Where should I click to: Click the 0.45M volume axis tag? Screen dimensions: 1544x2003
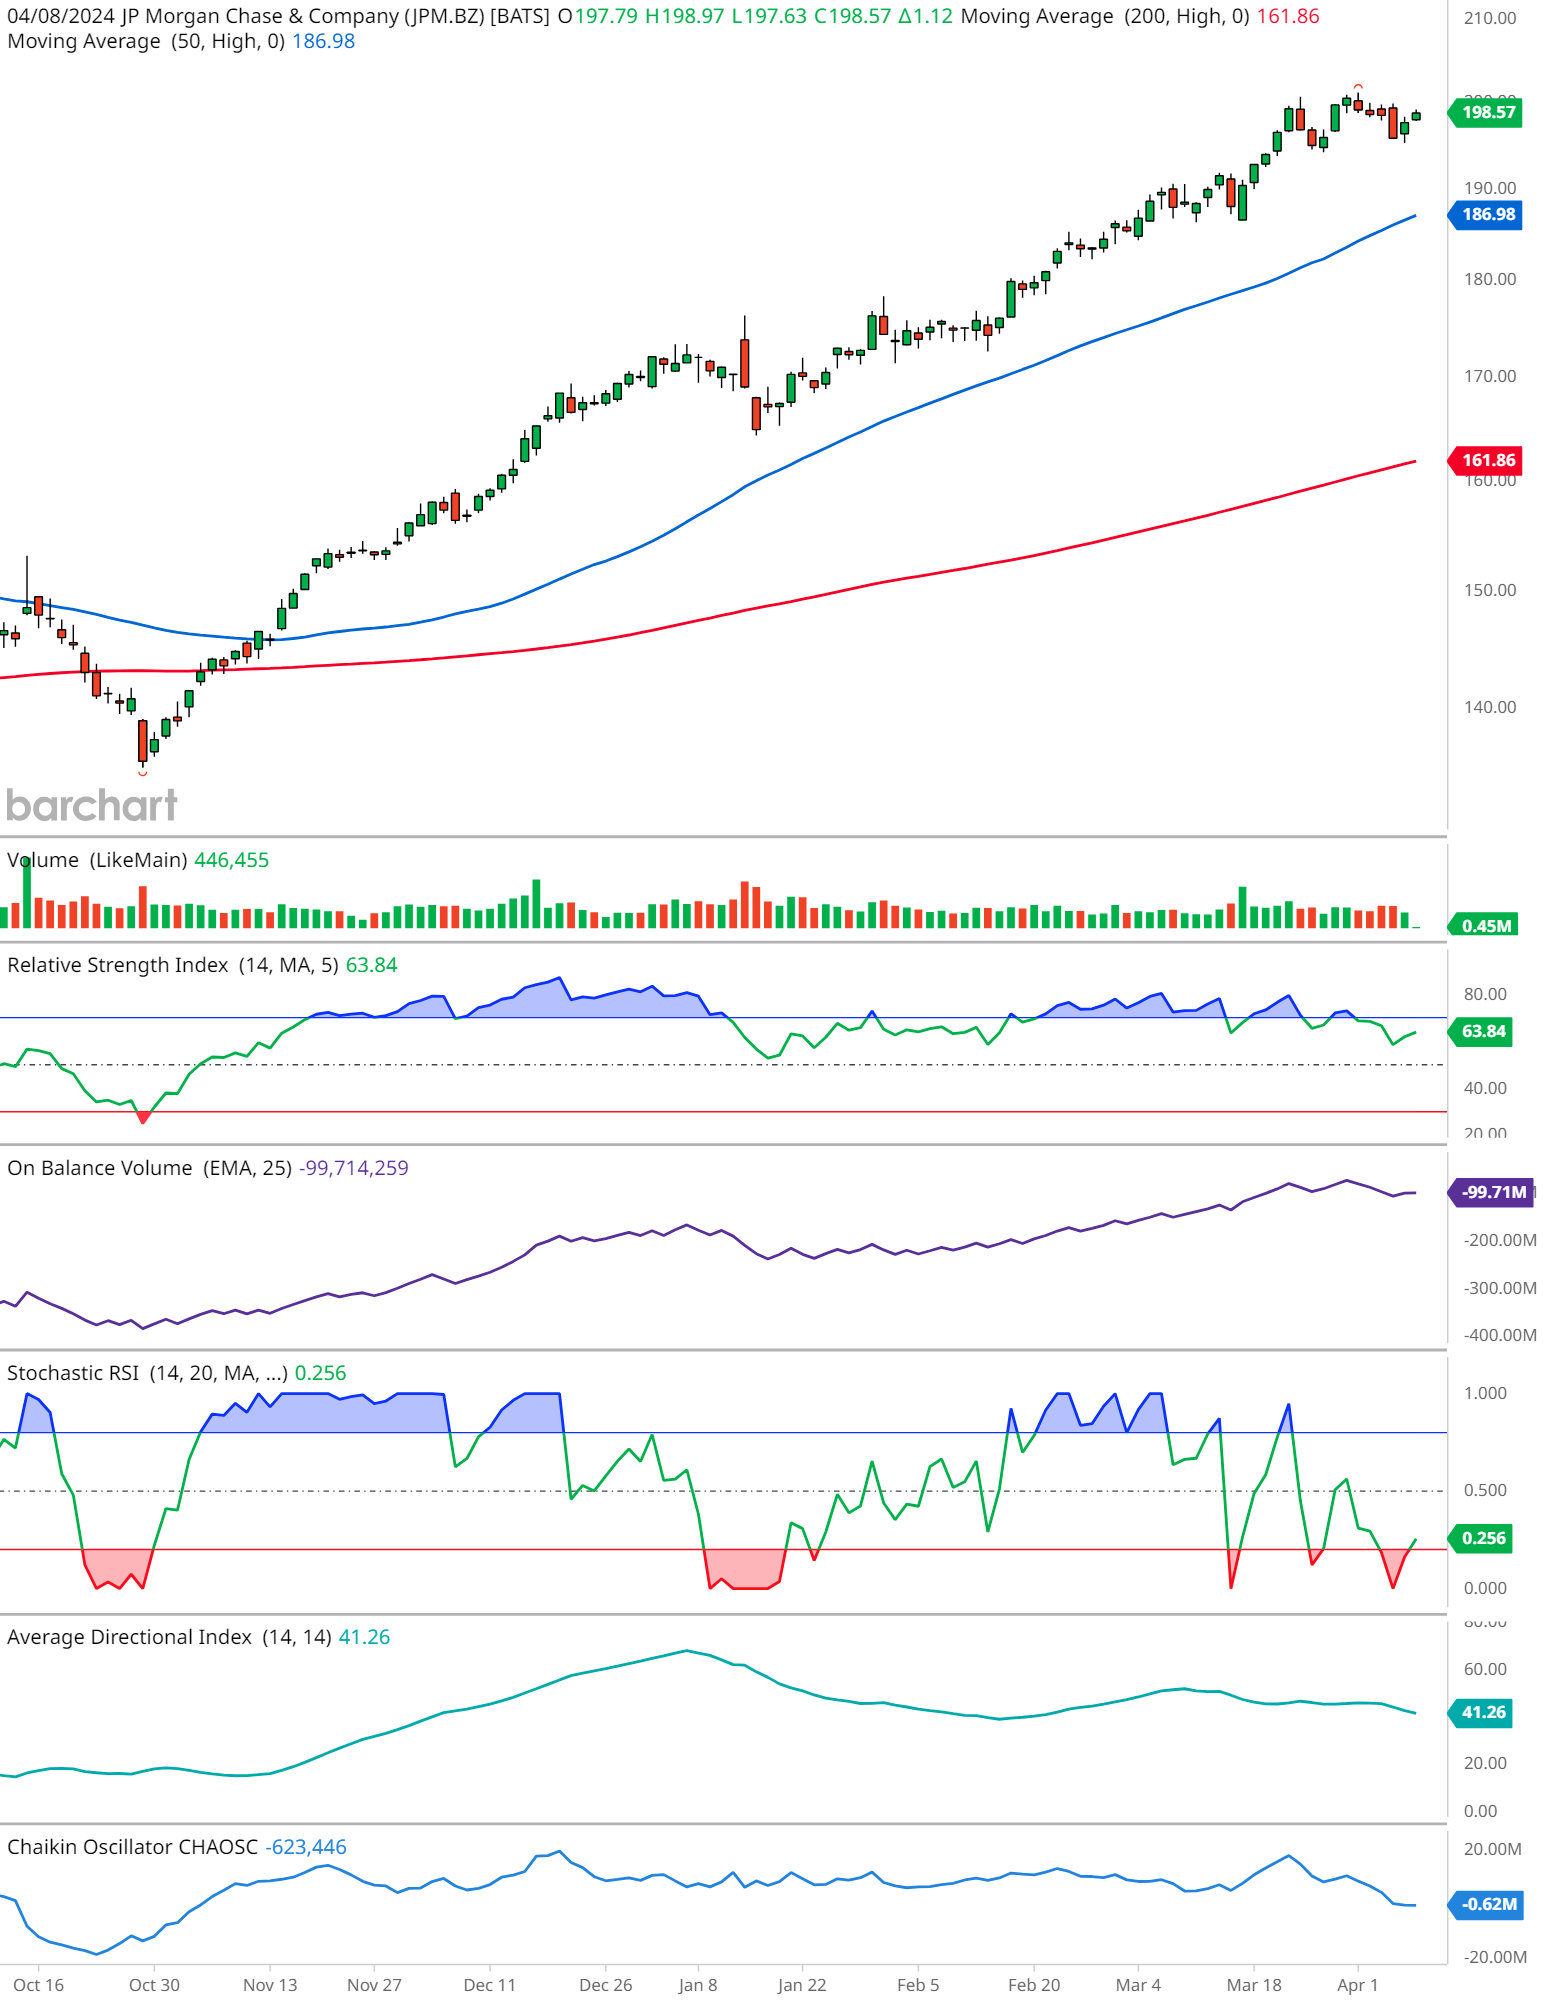click(x=1485, y=926)
